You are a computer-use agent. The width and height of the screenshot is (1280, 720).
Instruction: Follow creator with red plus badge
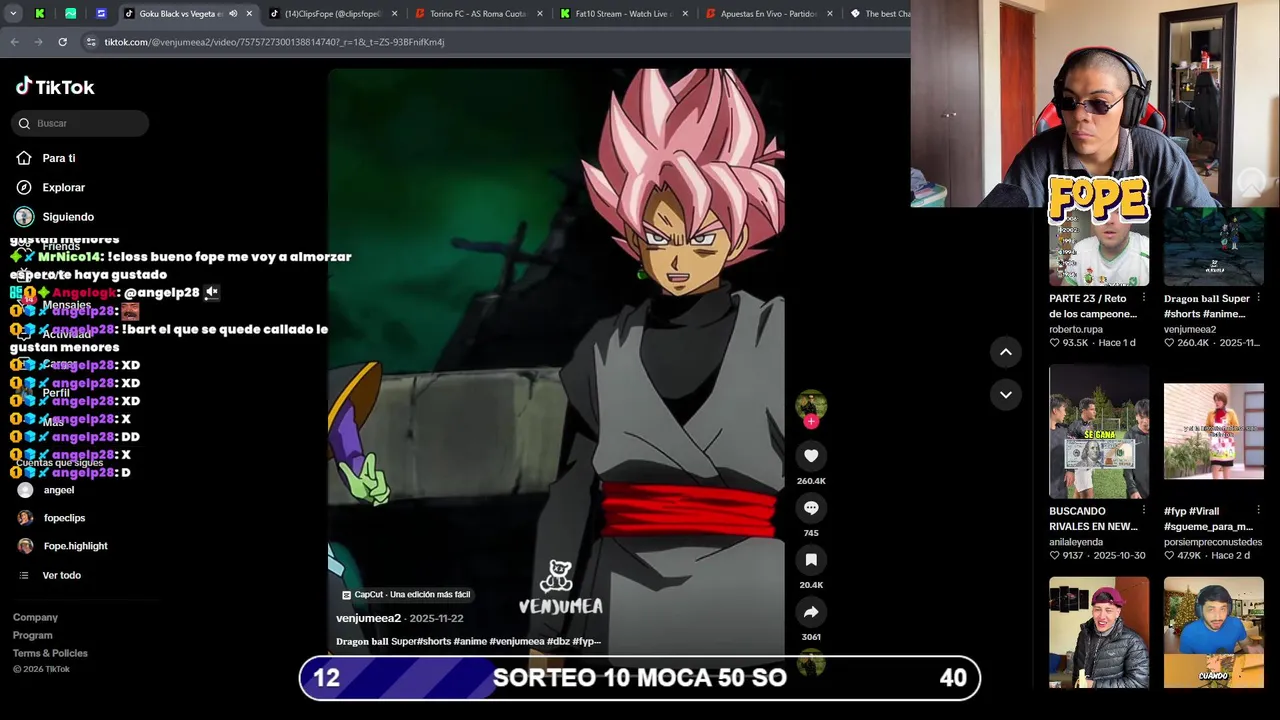(x=811, y=422)
